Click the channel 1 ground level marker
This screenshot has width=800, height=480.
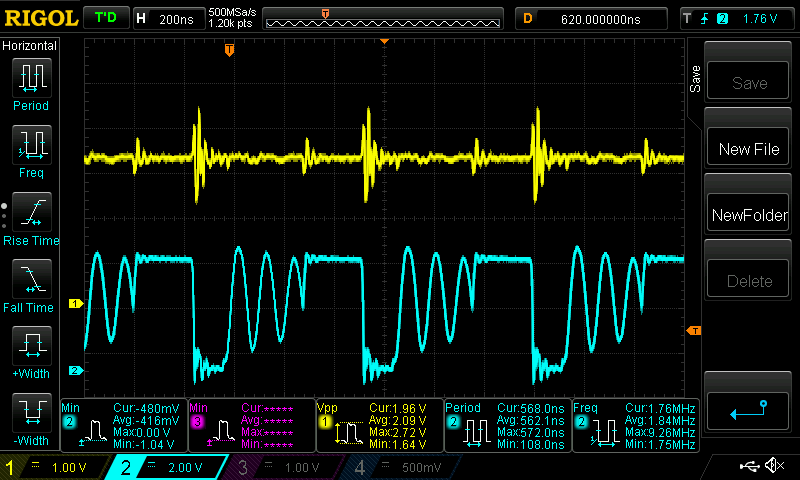(x=76, y=304)
